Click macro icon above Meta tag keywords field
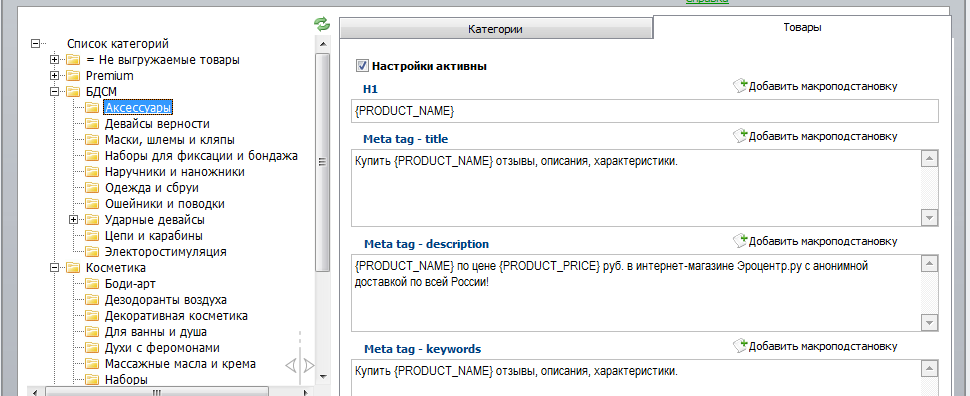The image size is (970, 396). [740, 345]
